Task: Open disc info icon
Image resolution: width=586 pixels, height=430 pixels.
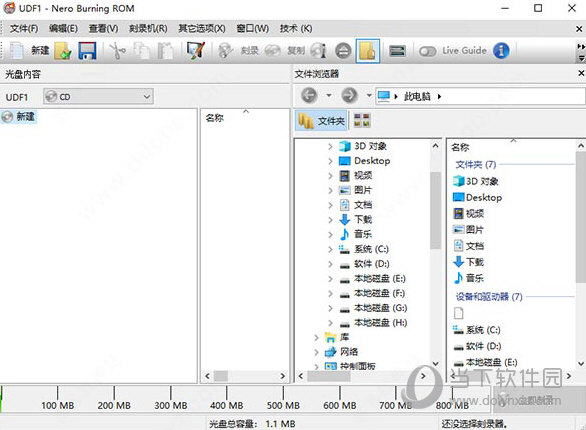Action: (x=318, y=50)
